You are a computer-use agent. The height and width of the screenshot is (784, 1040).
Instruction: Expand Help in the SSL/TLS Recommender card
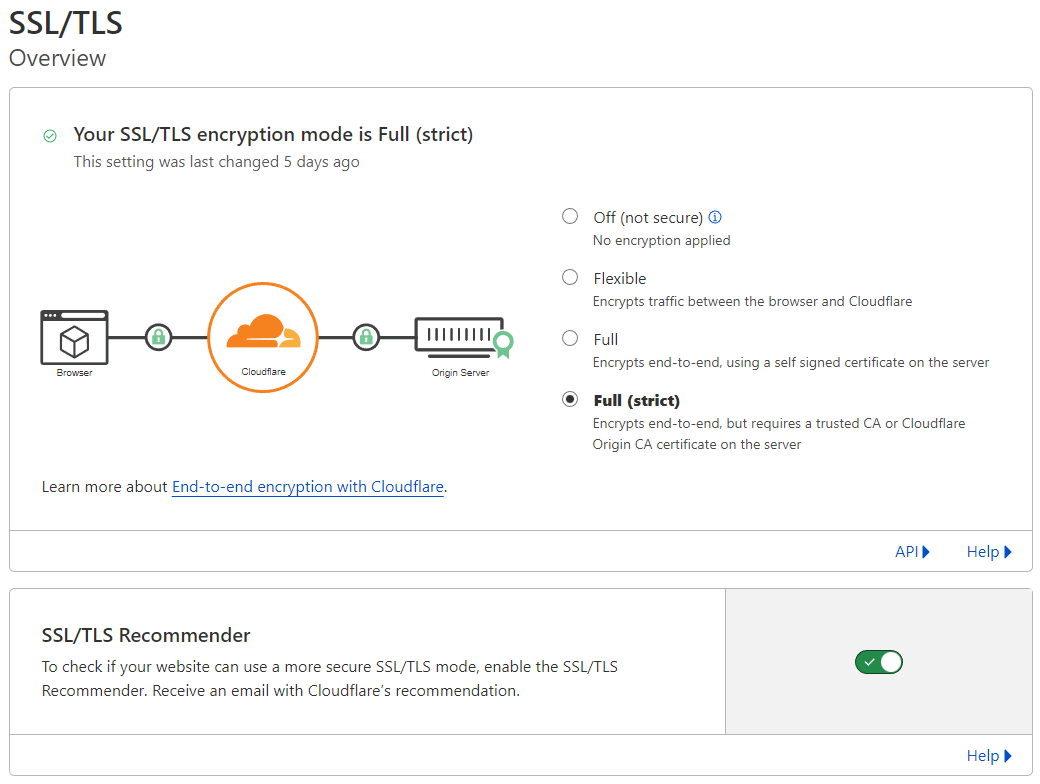point(989,756)
